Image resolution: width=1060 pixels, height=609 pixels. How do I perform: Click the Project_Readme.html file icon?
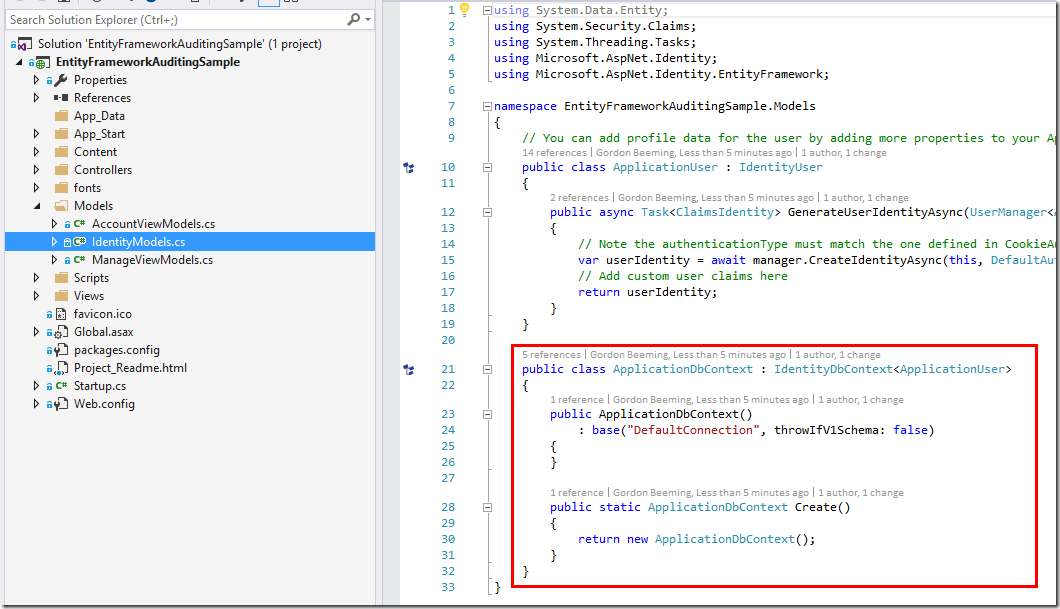pyautogui.click(x=61, y=368)
